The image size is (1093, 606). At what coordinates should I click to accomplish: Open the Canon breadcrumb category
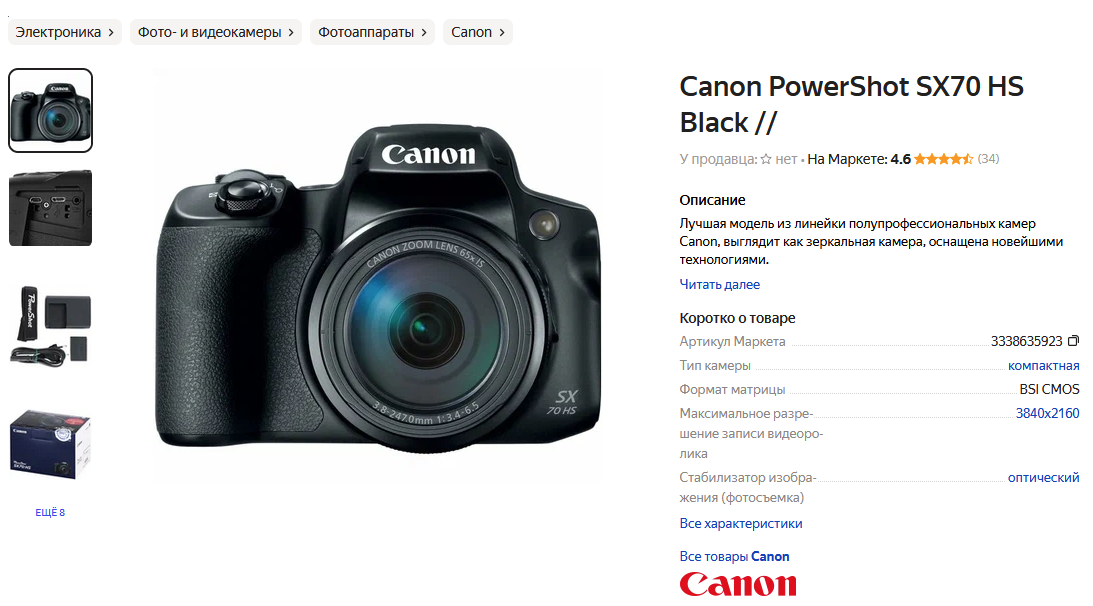click(x=477, y=32)
